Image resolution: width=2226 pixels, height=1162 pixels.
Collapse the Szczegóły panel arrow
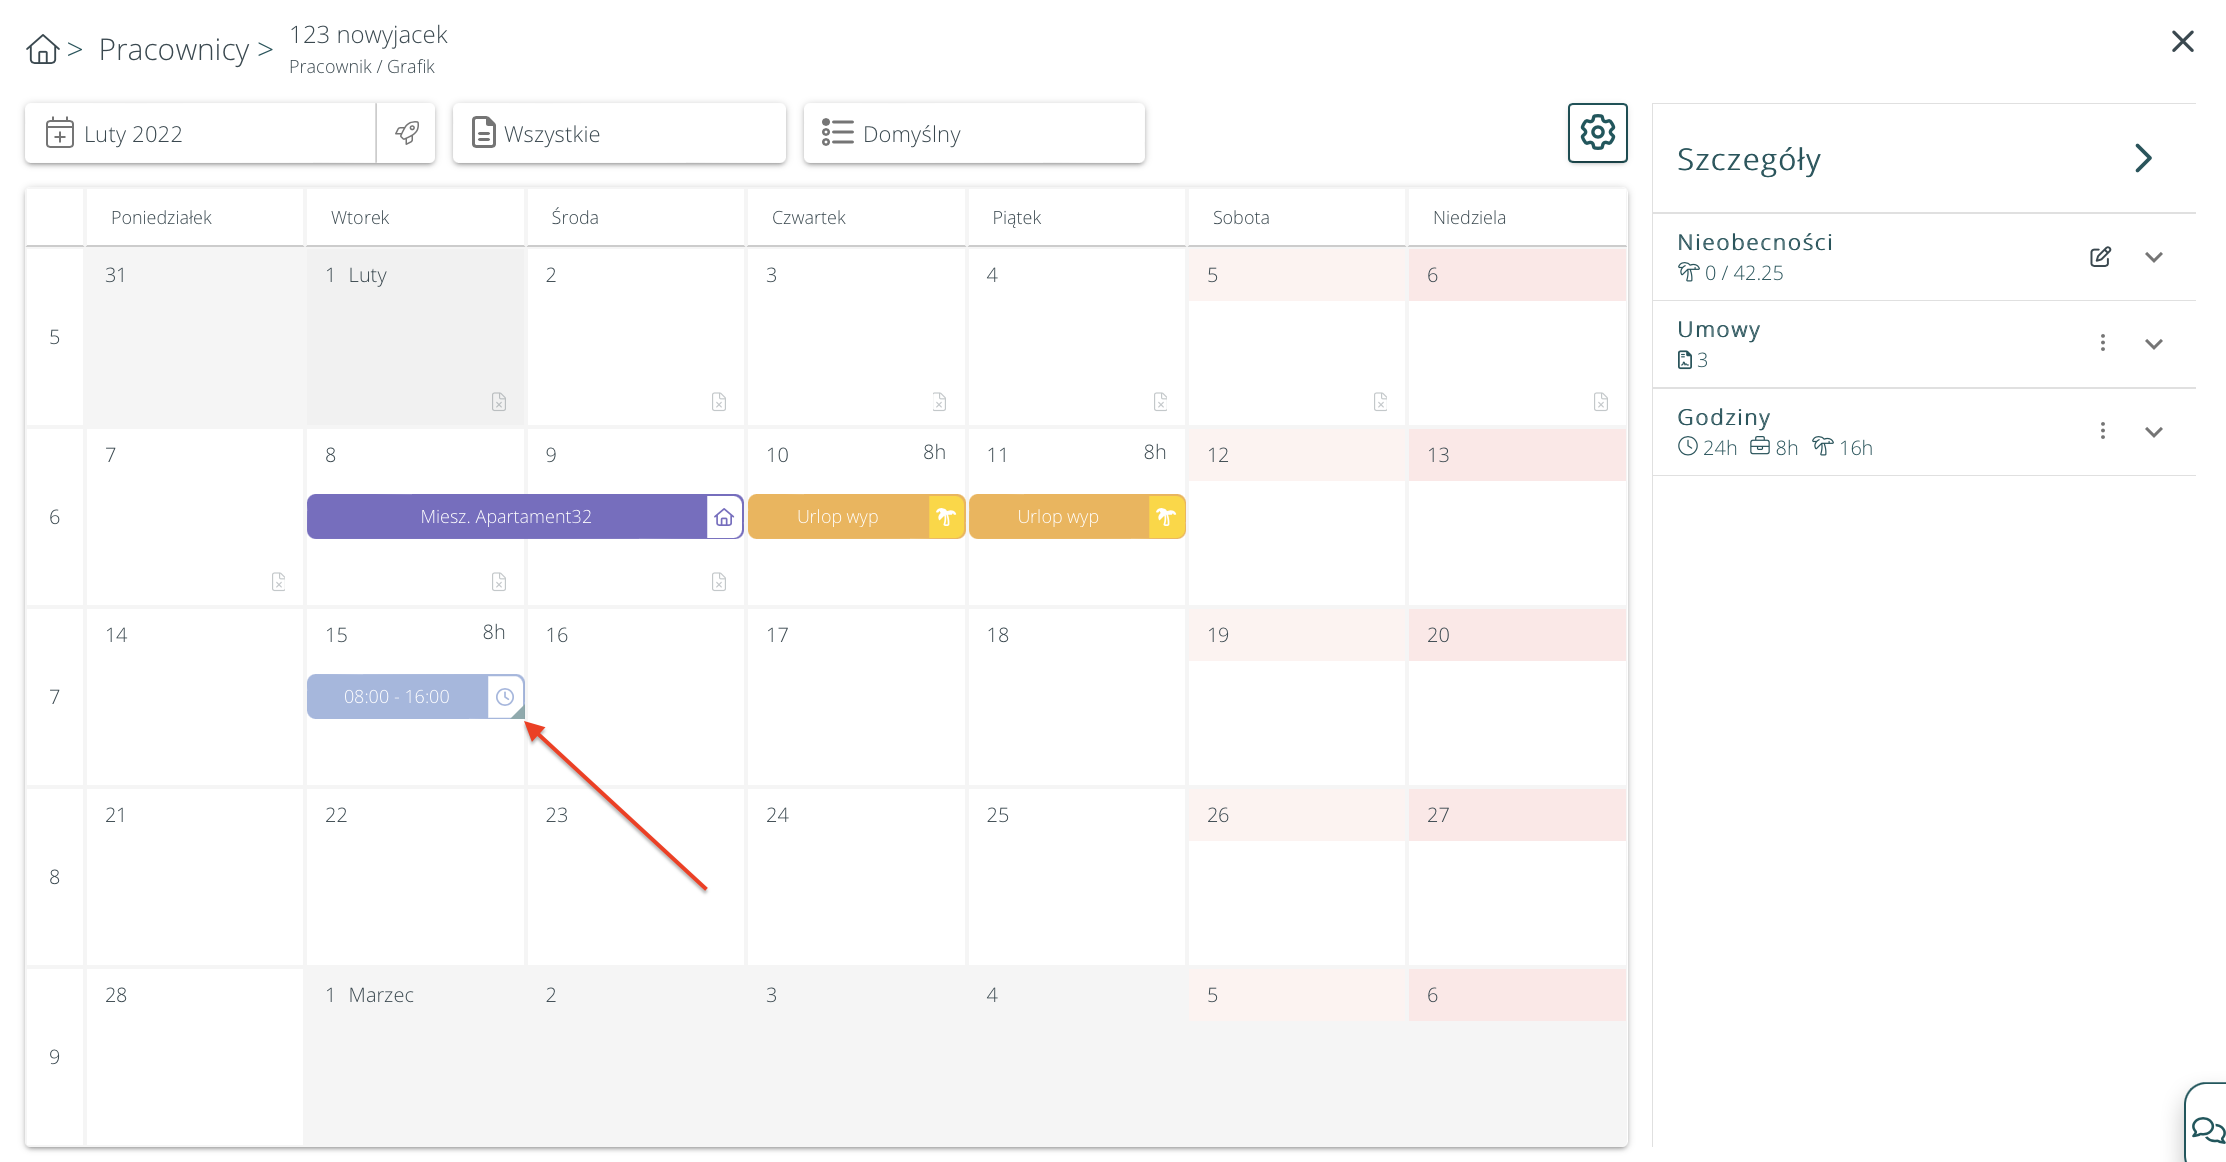2143,158
